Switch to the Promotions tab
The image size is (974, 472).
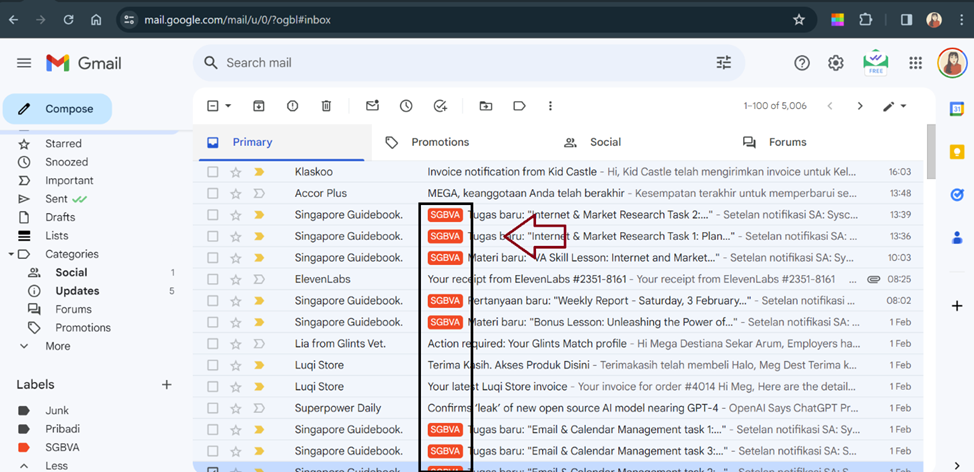[440, 142]
